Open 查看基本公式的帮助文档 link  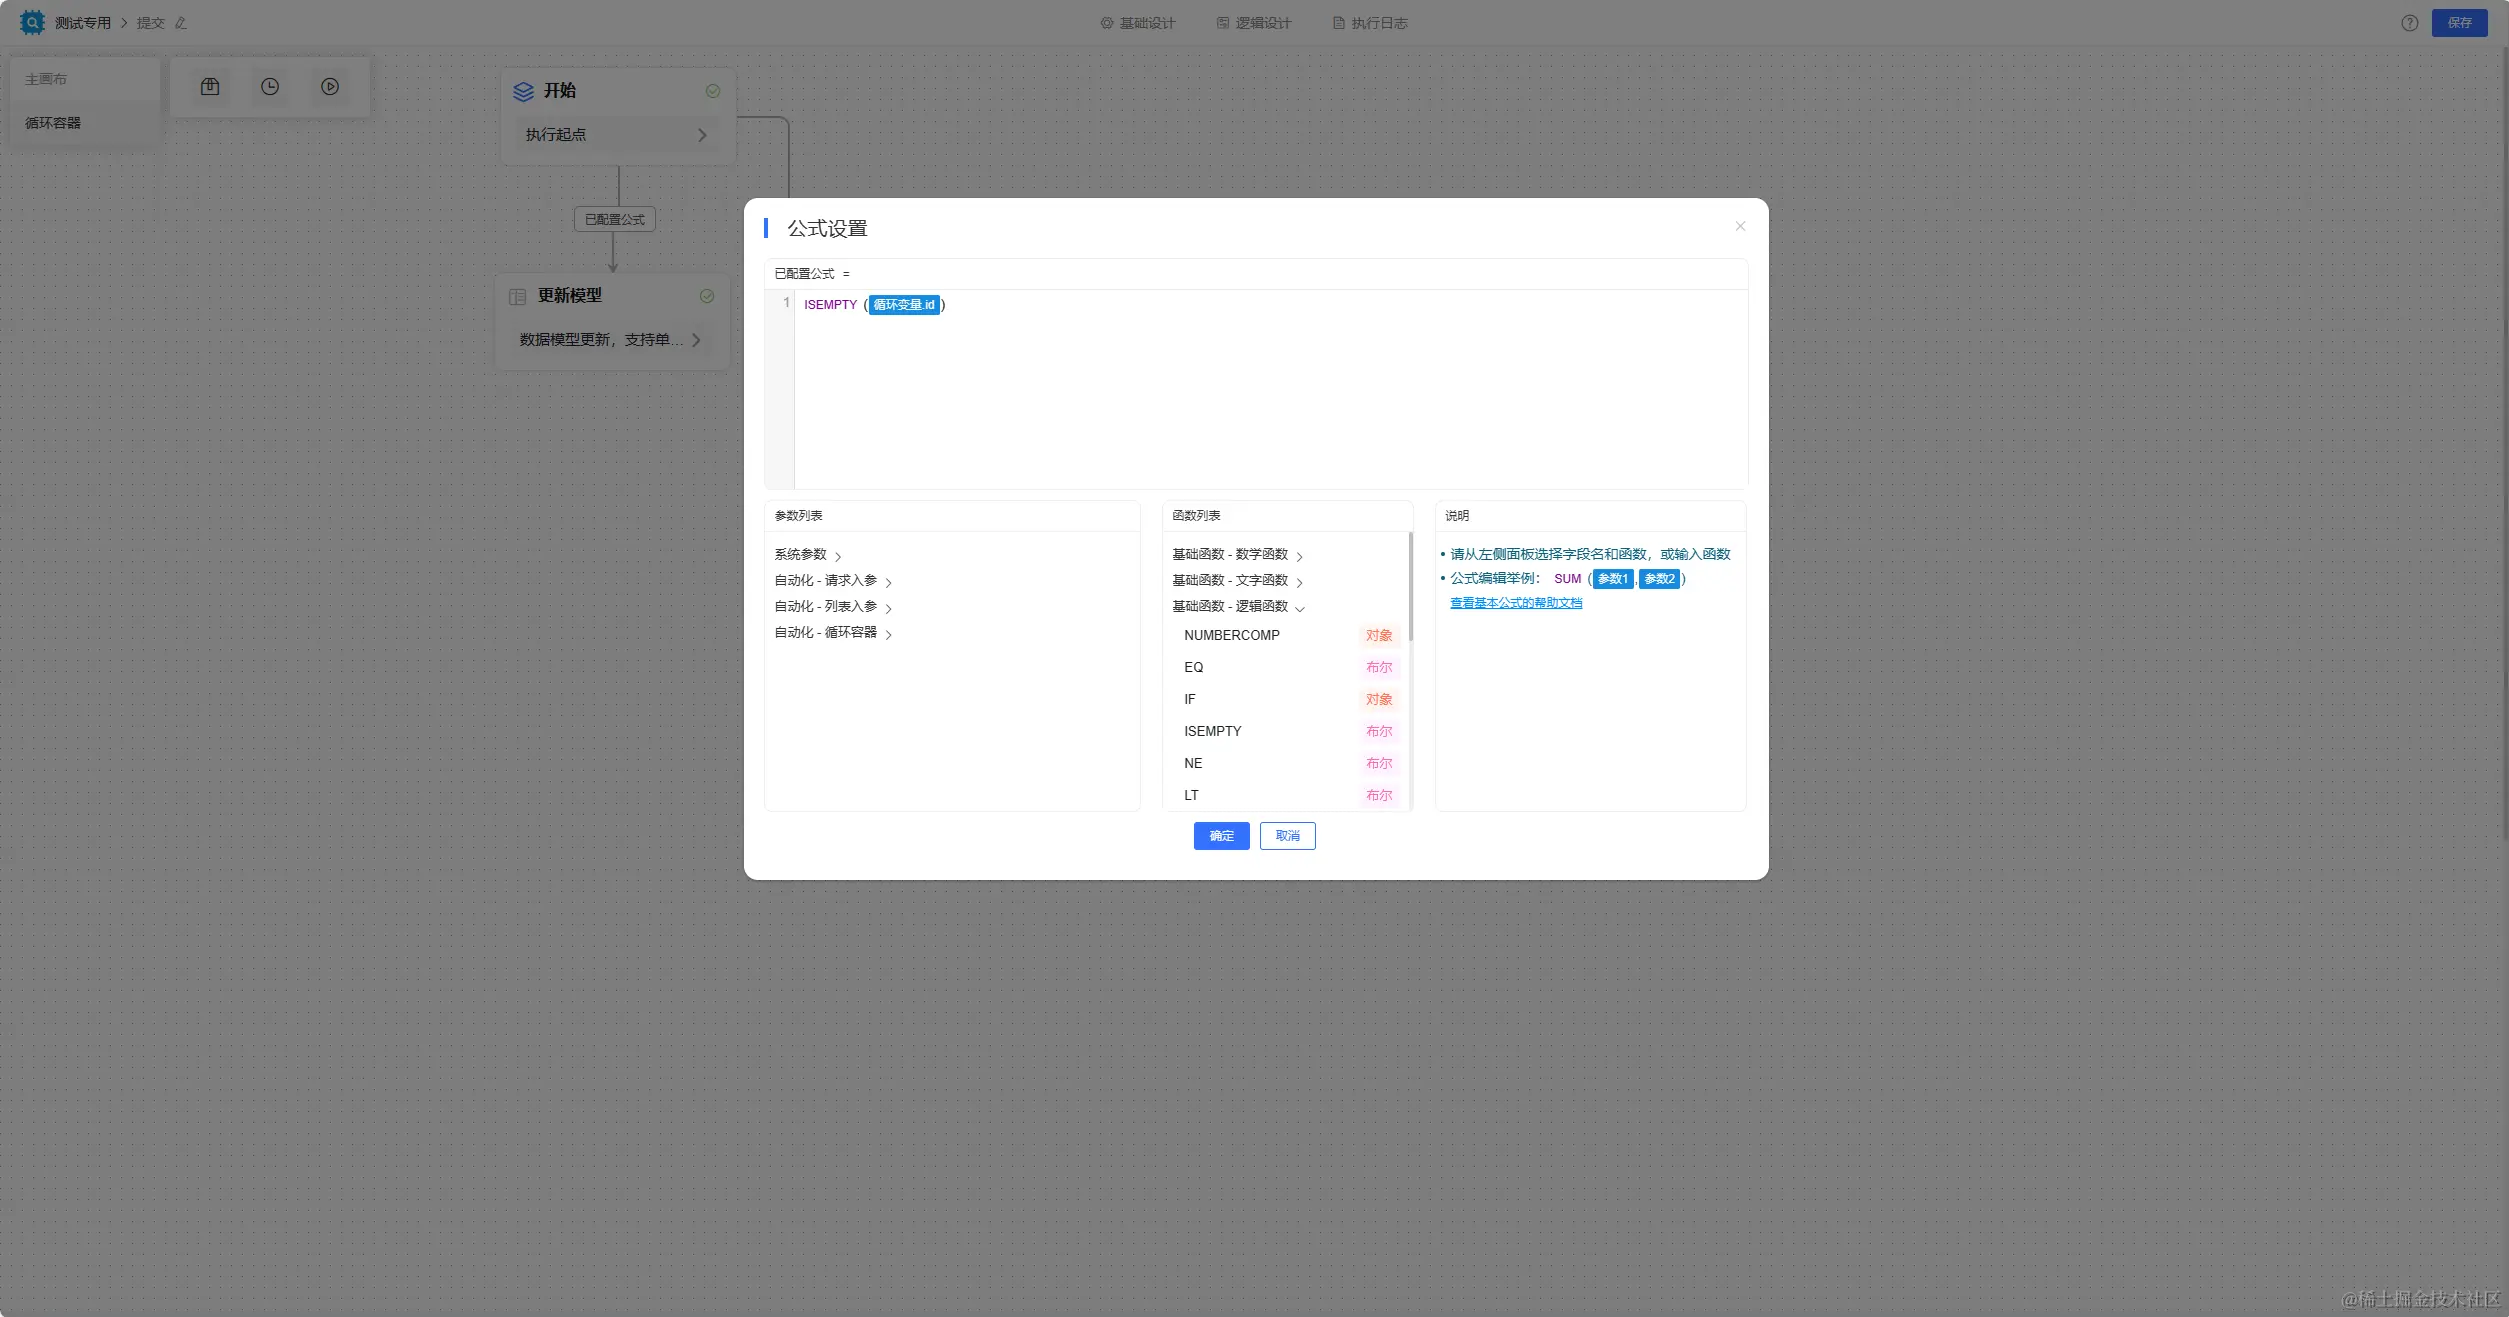point(1516,603)
